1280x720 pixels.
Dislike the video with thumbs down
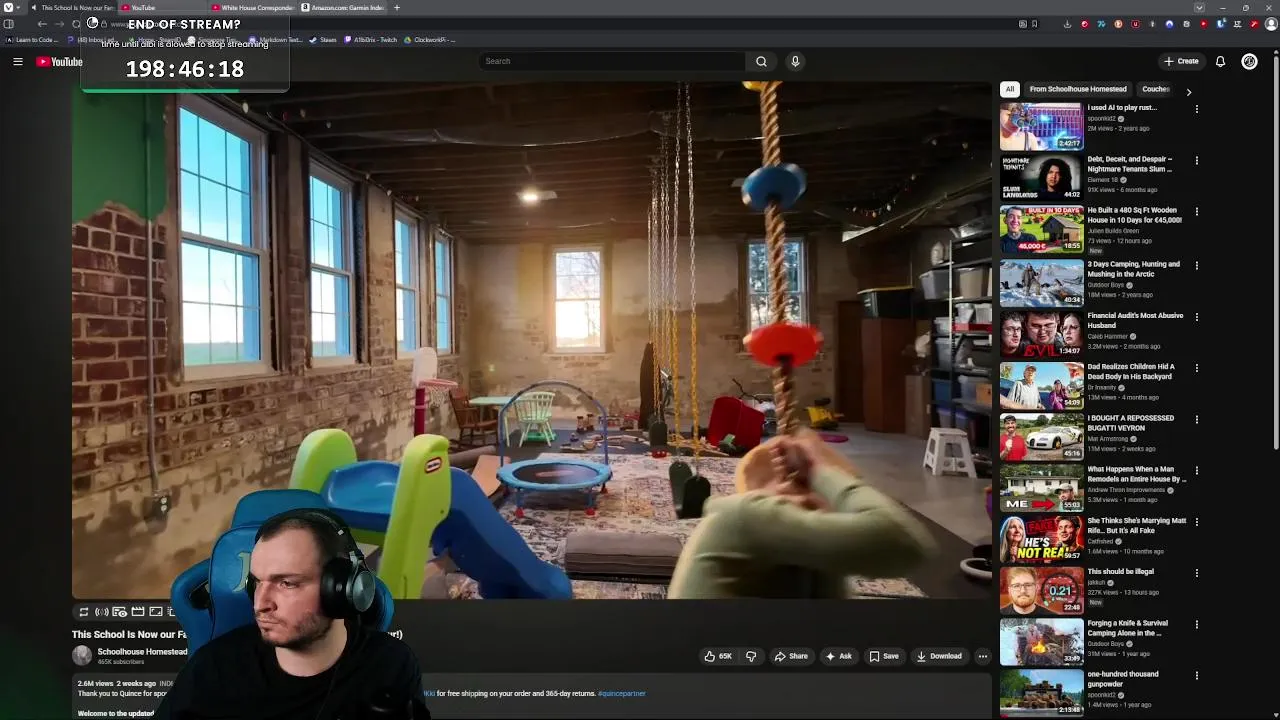click(751, 656)
